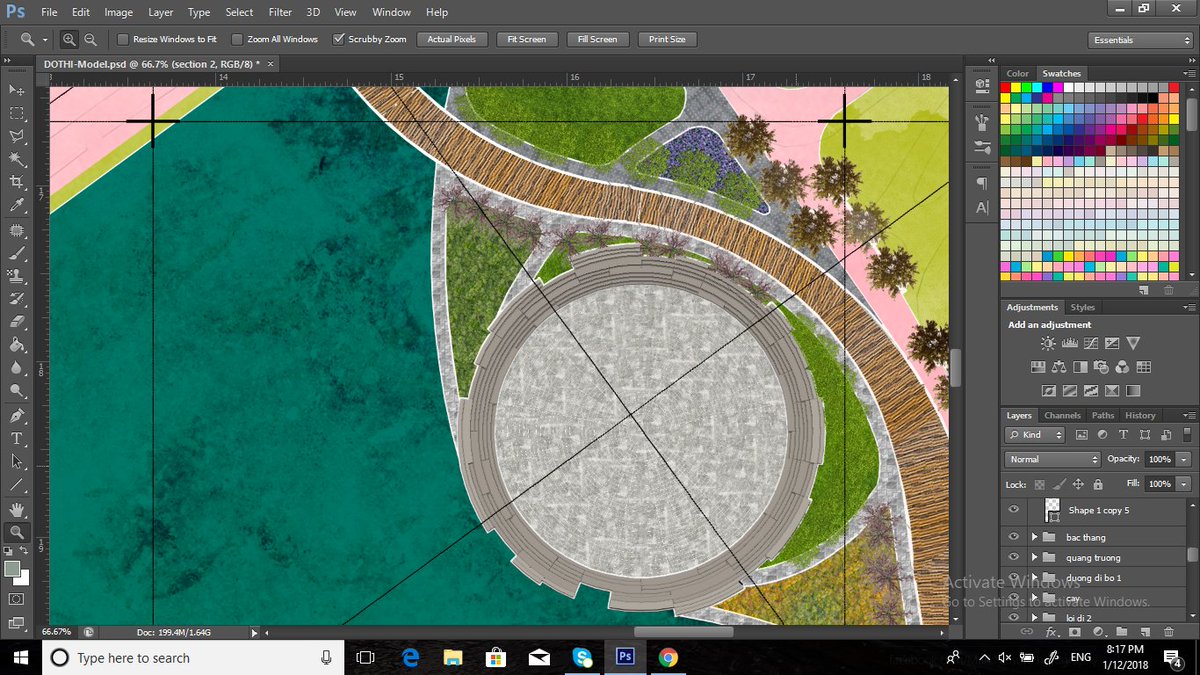Enable Zoom All Windows checkbox
The width and height of the screenshot is (1200, 675).
tap(237, 40)
